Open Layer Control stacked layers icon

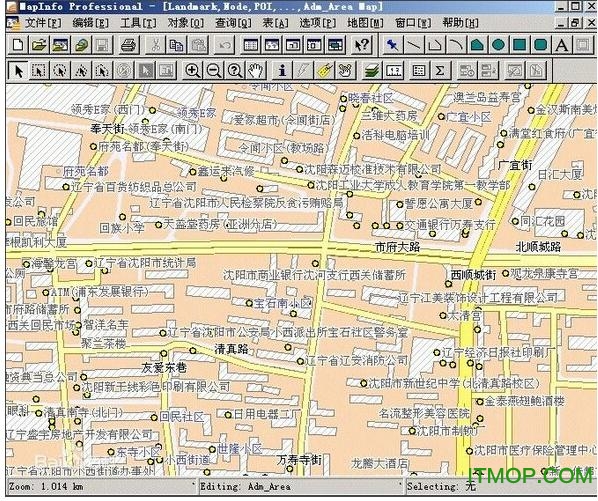[371, 71]
